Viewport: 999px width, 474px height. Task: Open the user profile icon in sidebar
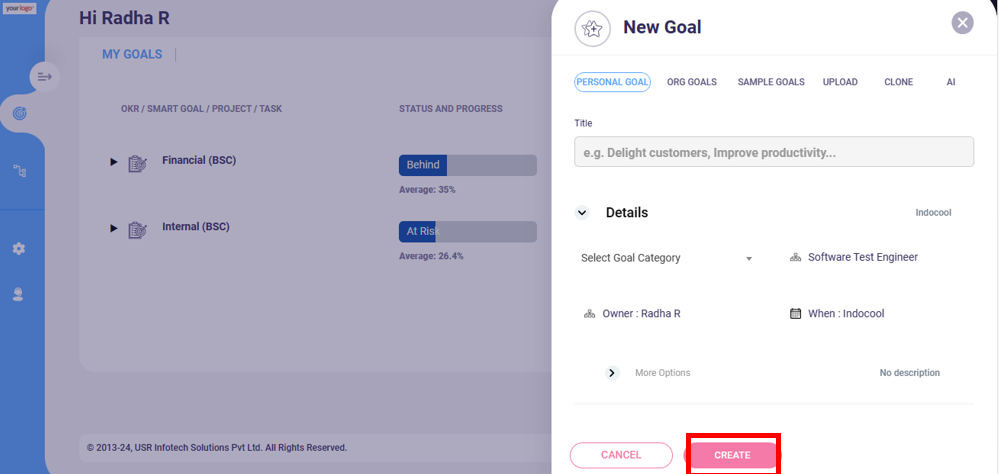click(x=18, y=294)
